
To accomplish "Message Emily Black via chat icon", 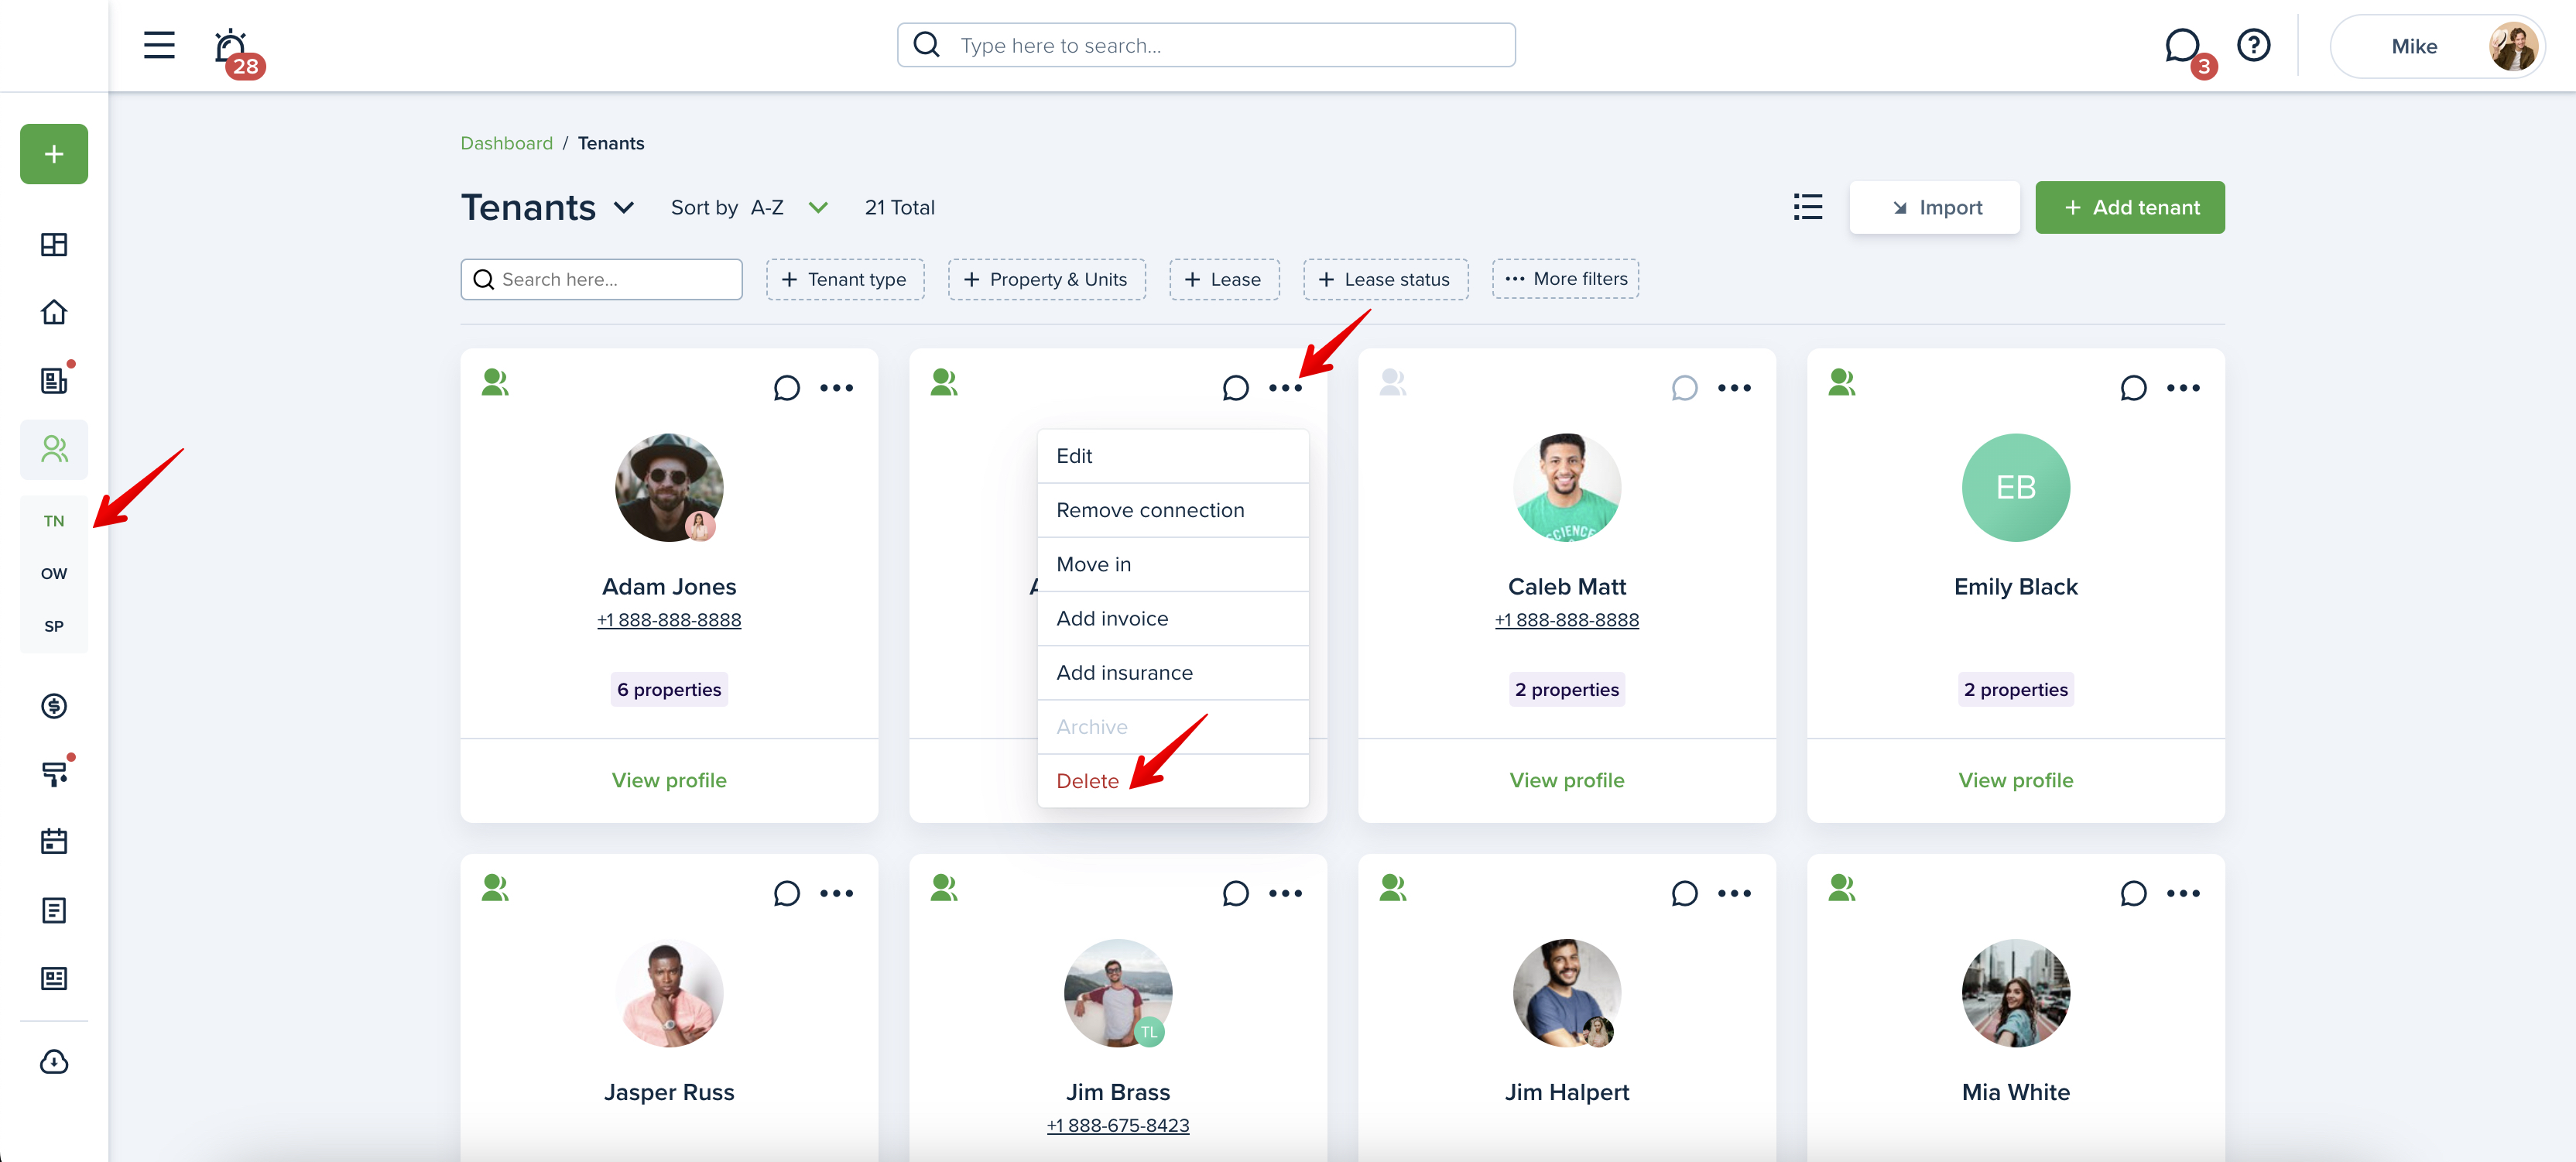I will pyautogui.click(x=2133, y=388).
